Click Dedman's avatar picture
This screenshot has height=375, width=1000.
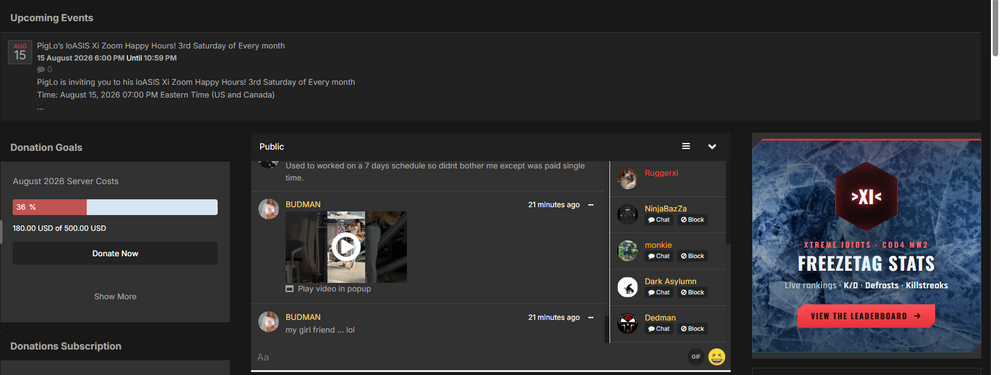tap(628, 323)
